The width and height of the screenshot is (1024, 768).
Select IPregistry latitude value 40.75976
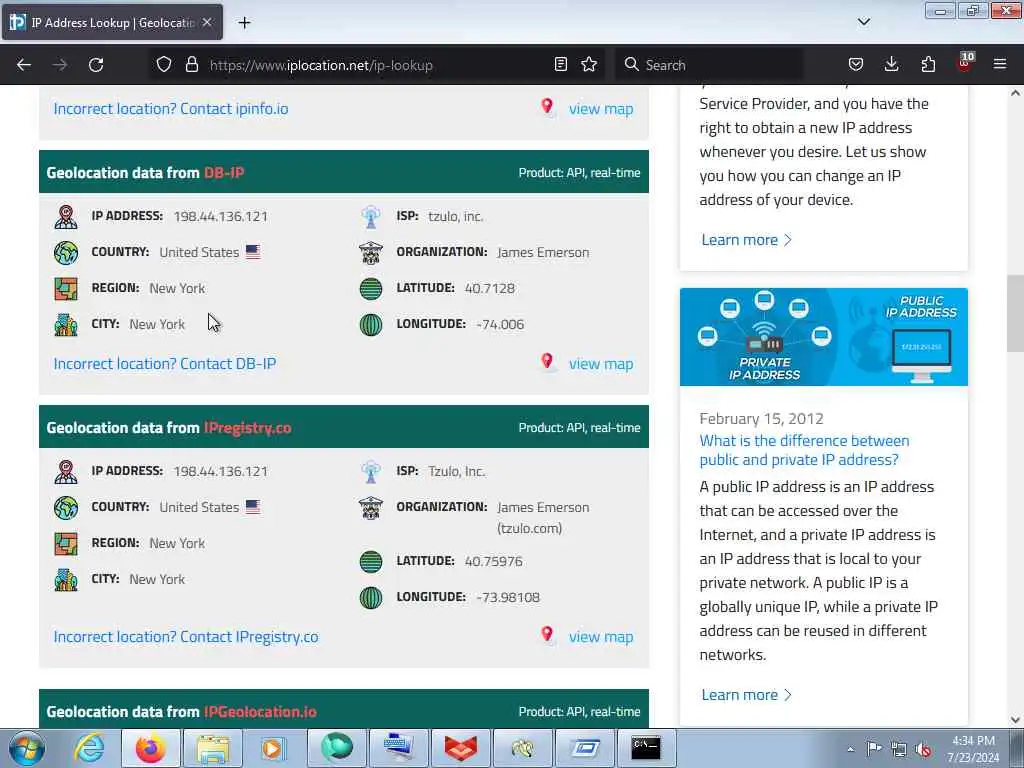pos(493,561)
